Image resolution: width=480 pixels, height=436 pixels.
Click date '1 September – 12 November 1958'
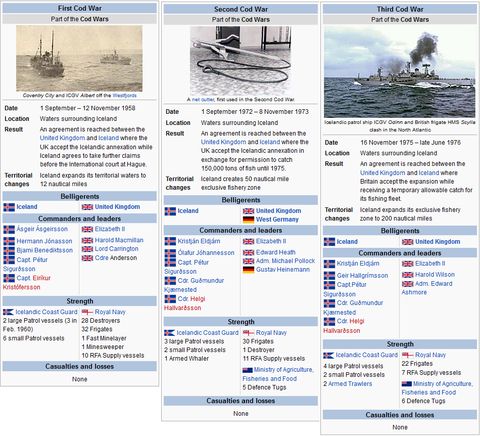[x=87, y=108]
